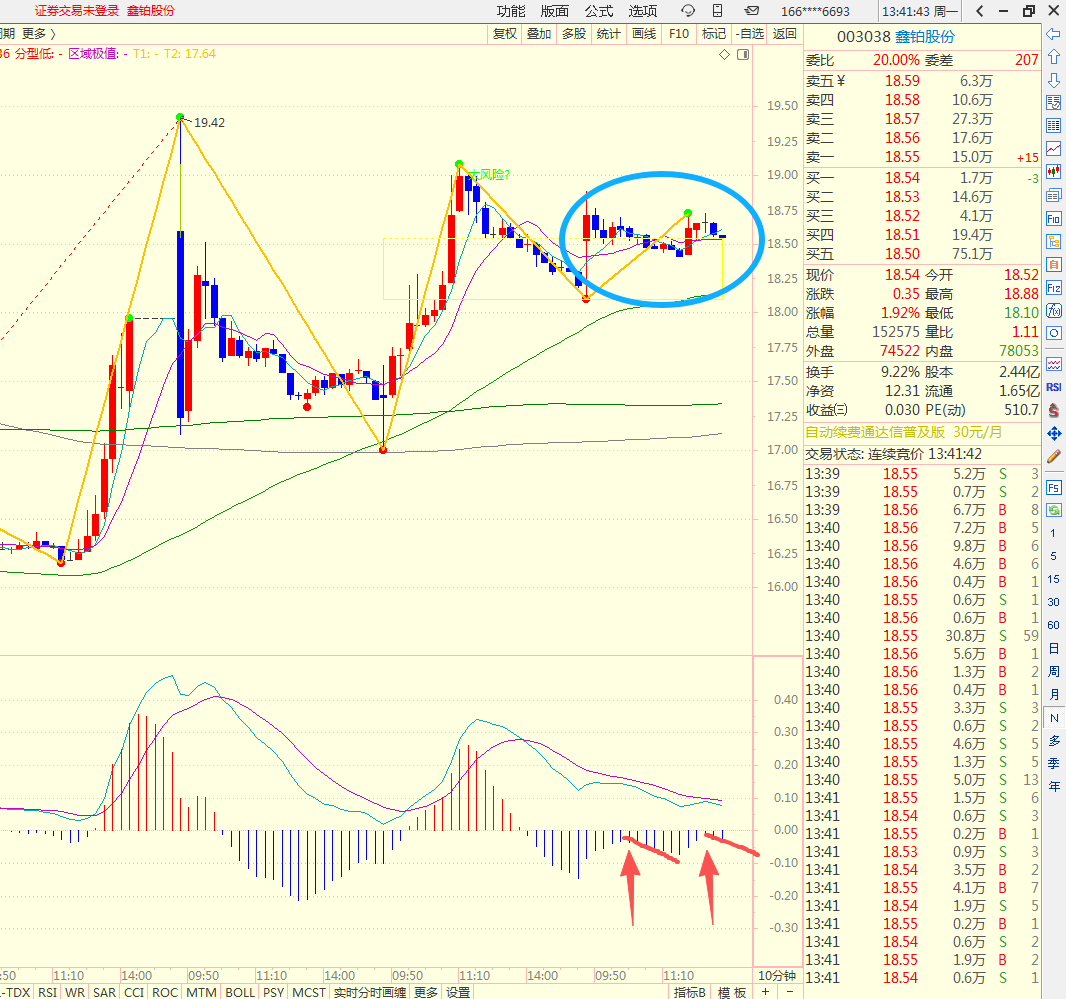Click the diamond icon at chart top right
Screen dimensions: 1066x999
pos(724,54)
